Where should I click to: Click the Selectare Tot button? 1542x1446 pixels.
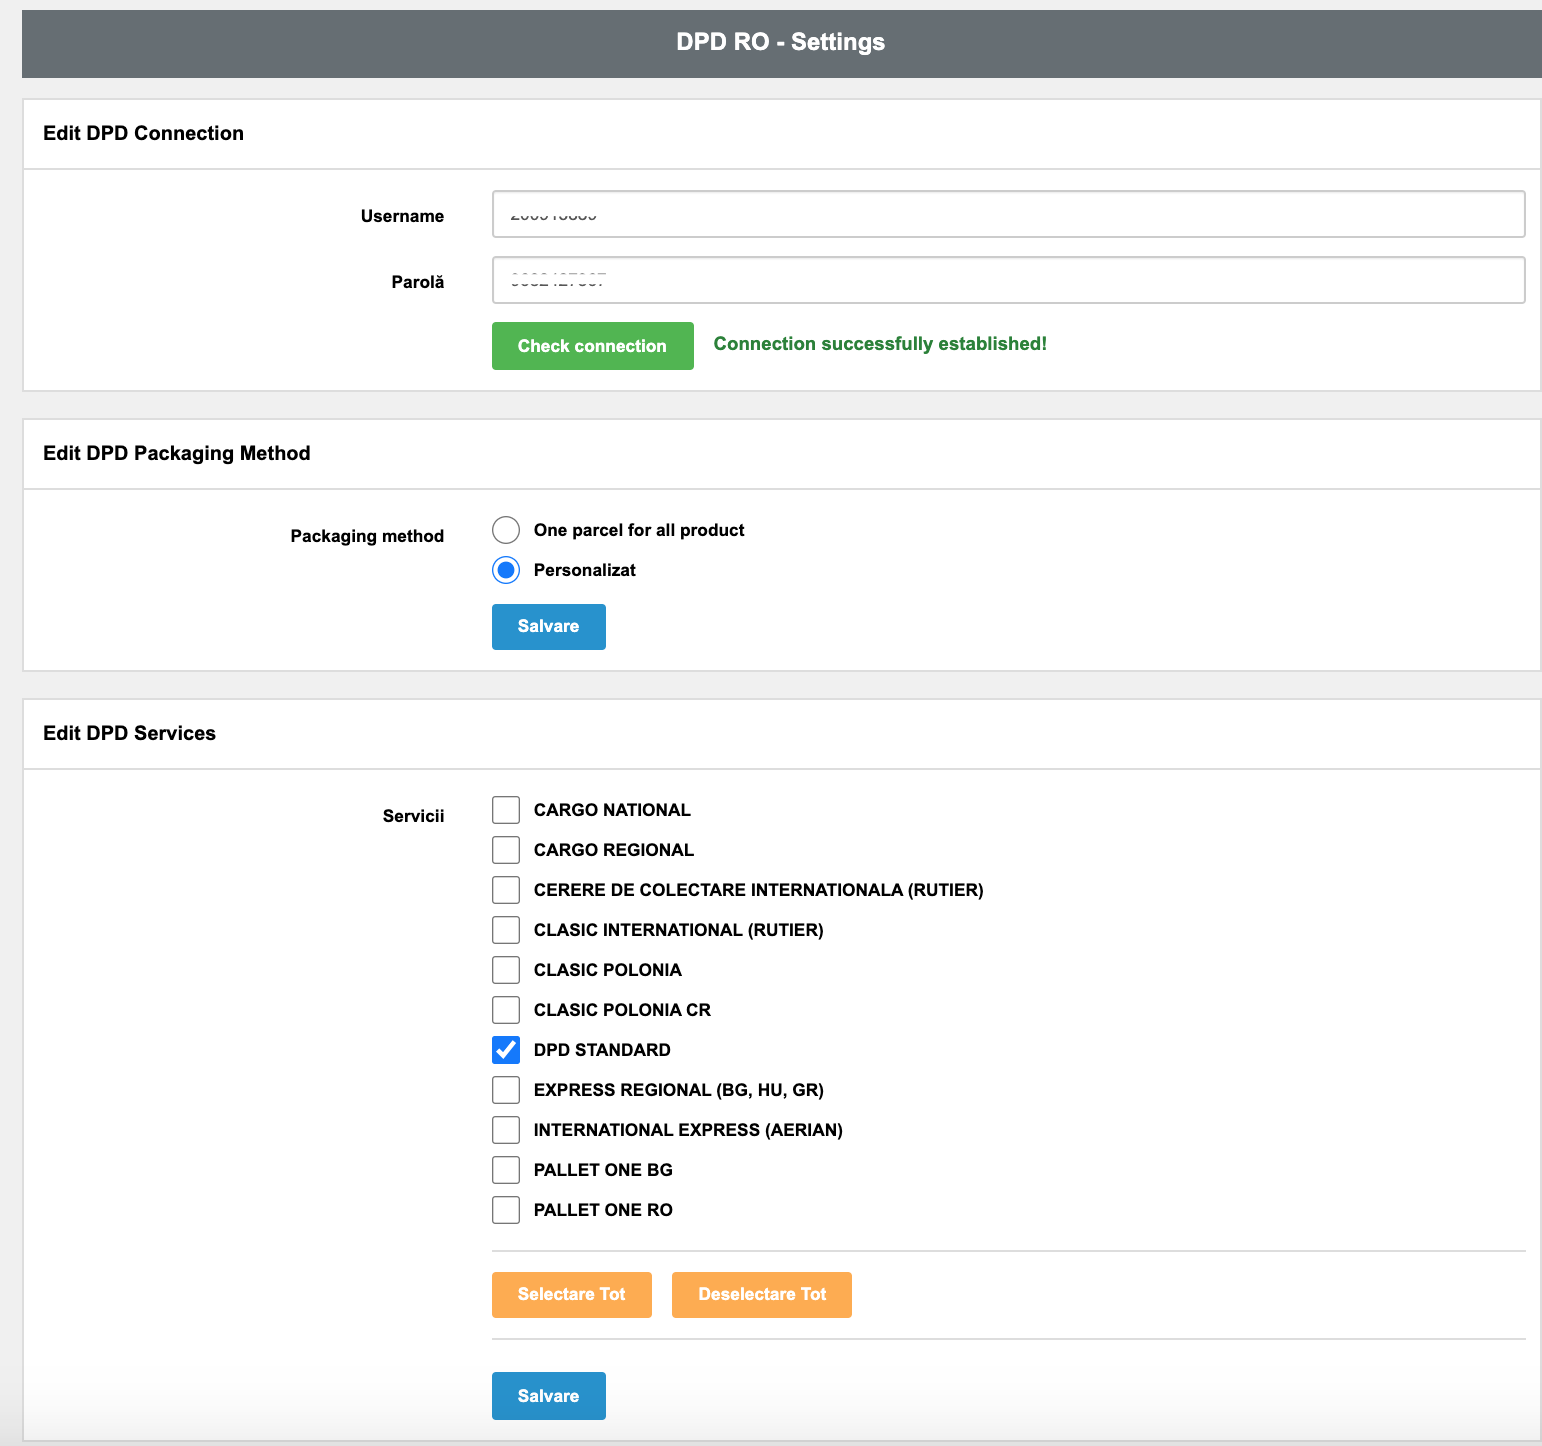click(572, 1295)
